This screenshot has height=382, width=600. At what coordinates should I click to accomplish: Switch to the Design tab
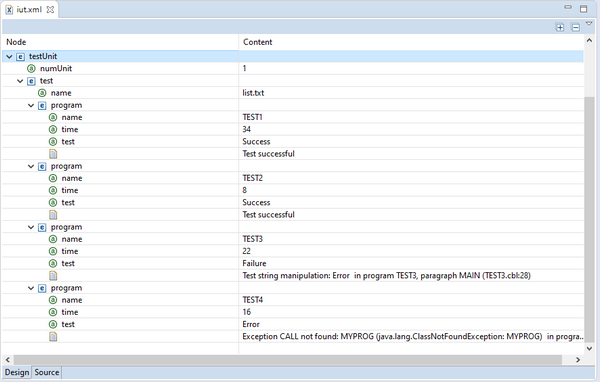tap(17, 372)
